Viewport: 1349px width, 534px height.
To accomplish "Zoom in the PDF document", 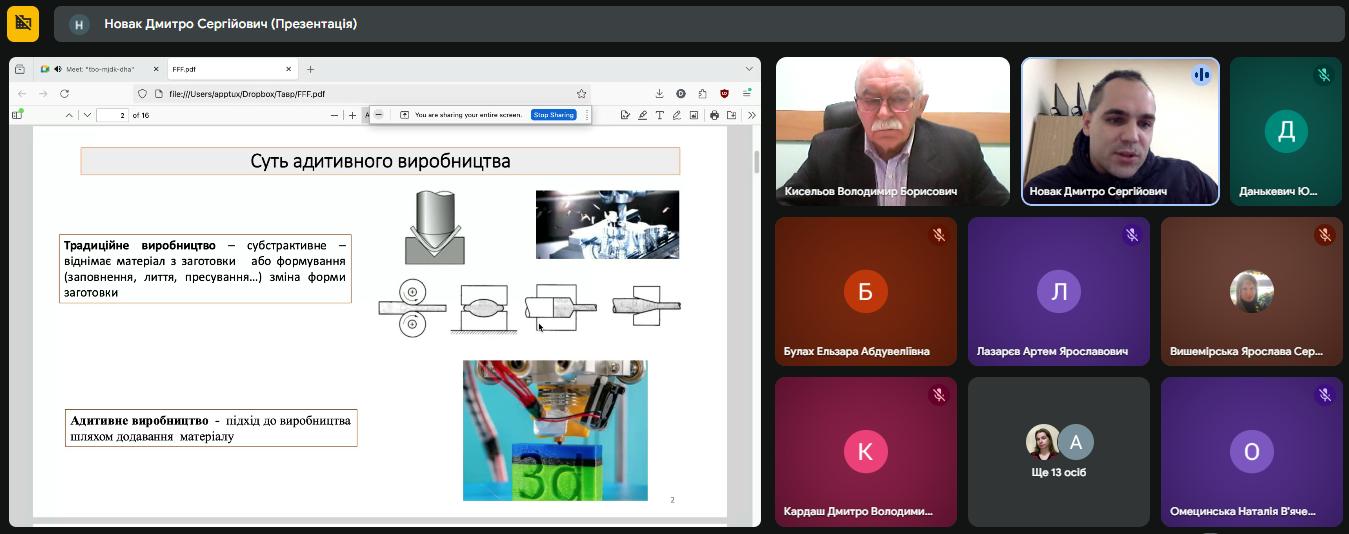I will (x=352, y=115).
